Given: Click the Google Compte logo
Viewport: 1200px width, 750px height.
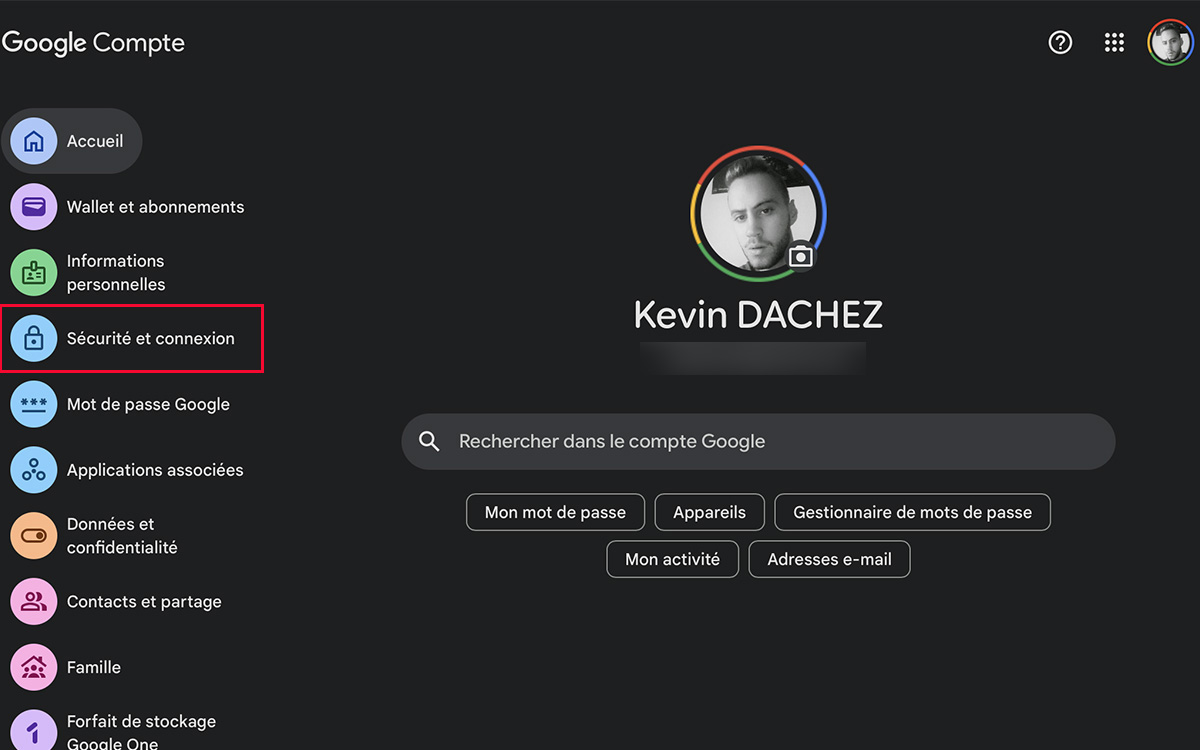Looking at the screenshot, I should pyautogui.click(x=93, y=43).
